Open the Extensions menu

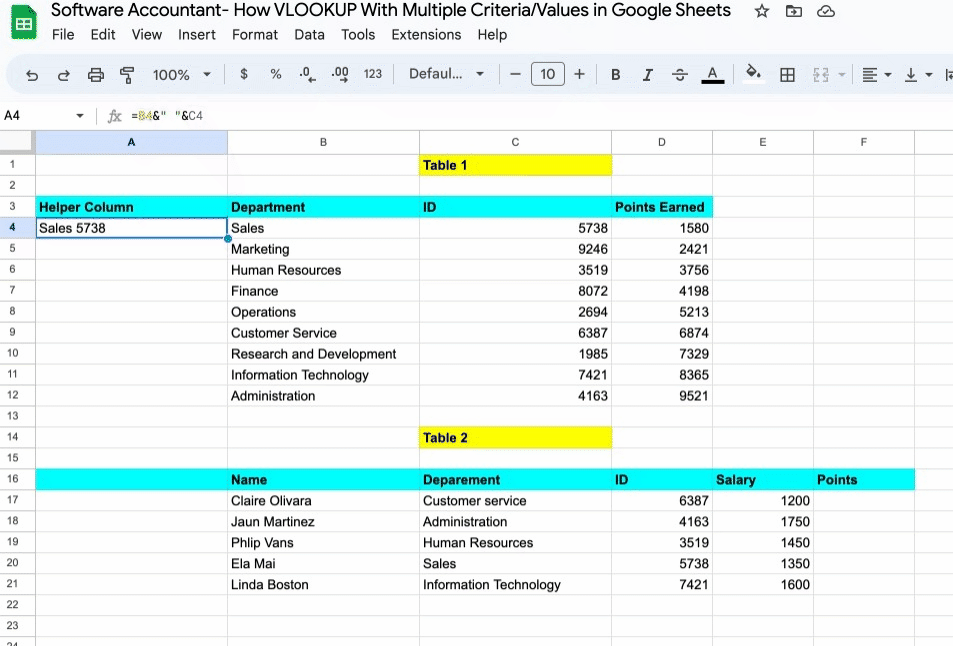coord(426,35)
